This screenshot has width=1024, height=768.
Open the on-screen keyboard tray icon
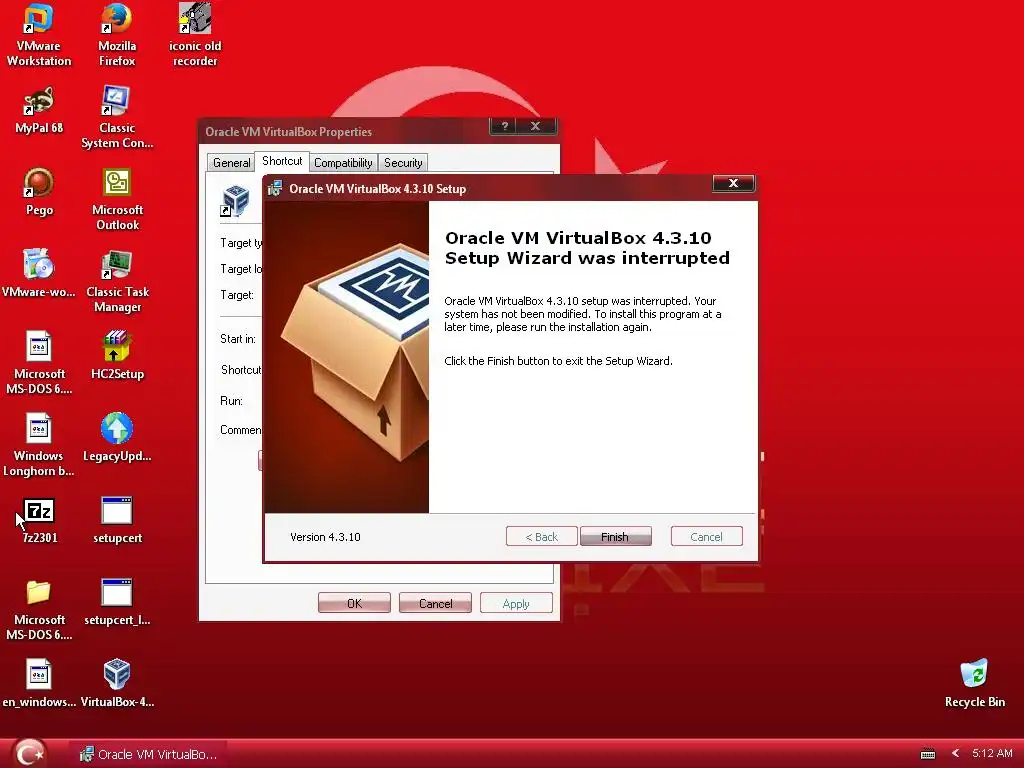927,754
